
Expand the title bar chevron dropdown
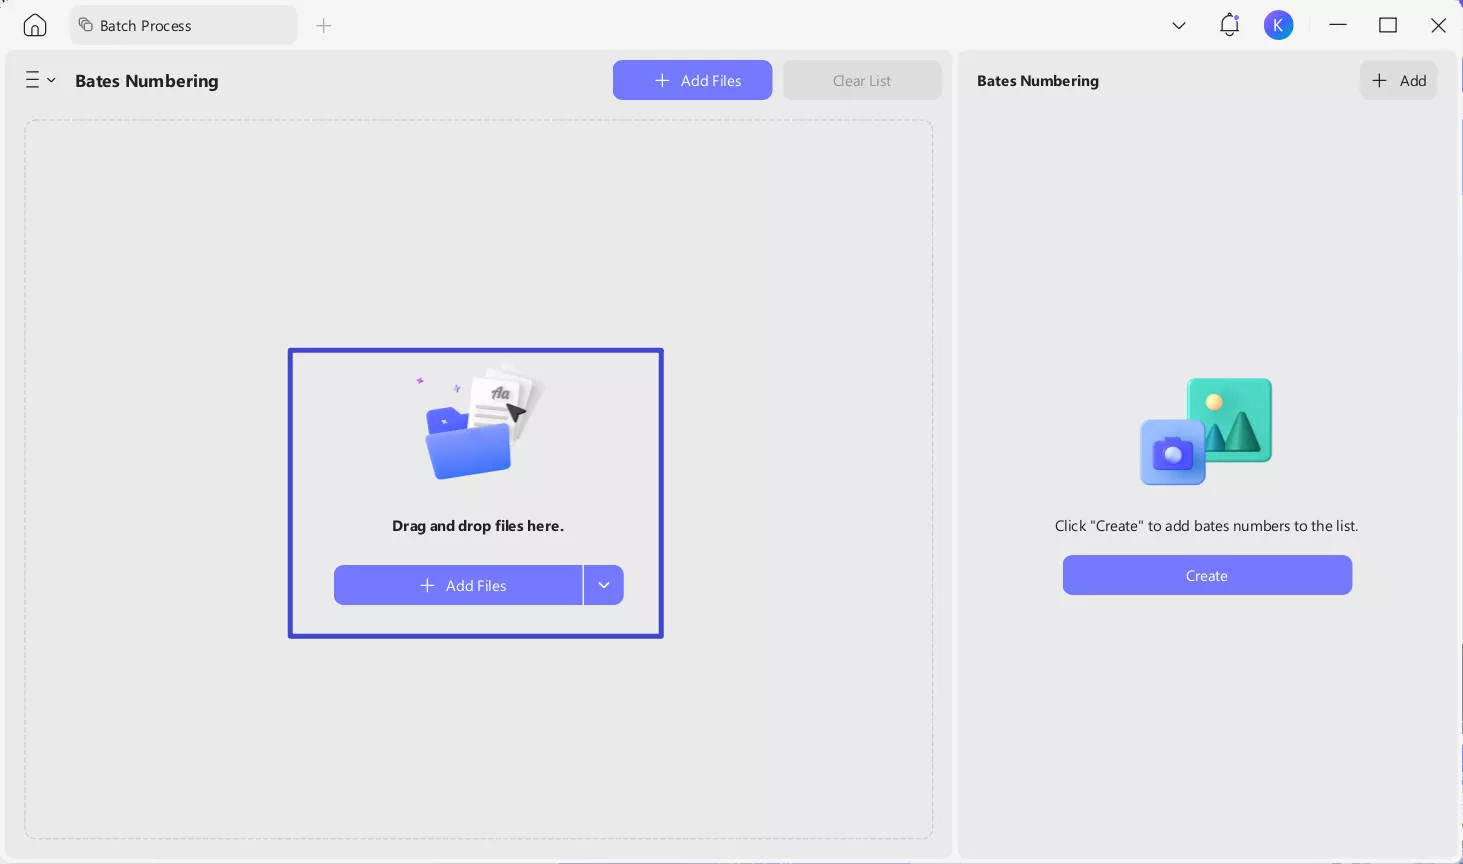[1178, 26]
